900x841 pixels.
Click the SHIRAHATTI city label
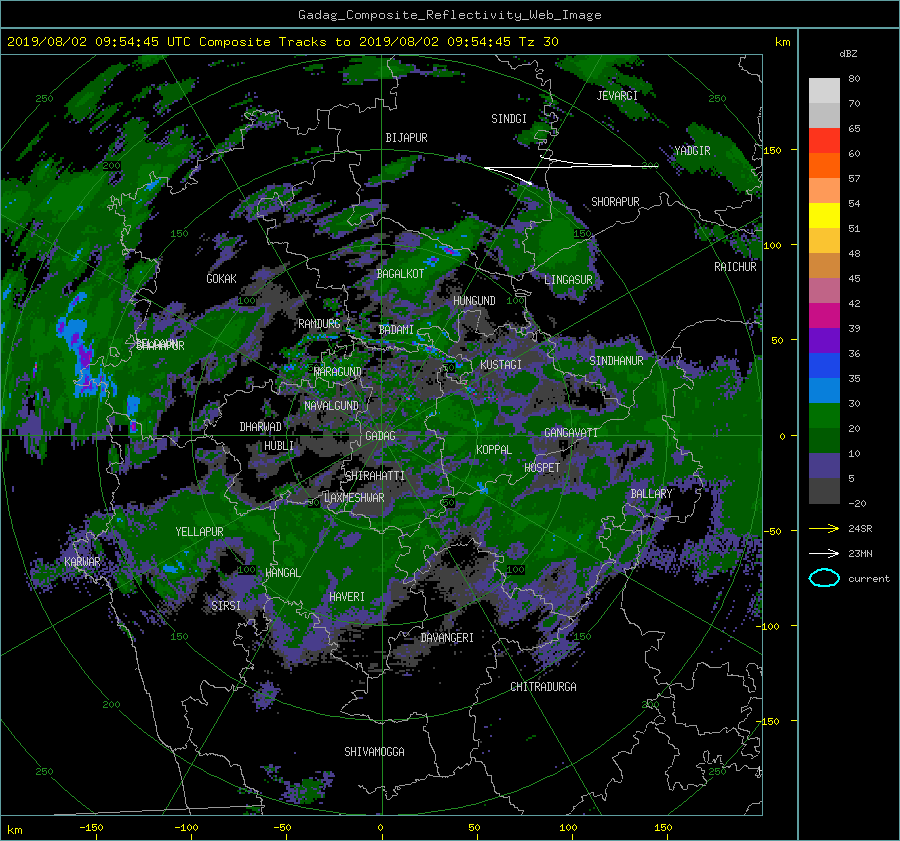[x=375, y=476]
